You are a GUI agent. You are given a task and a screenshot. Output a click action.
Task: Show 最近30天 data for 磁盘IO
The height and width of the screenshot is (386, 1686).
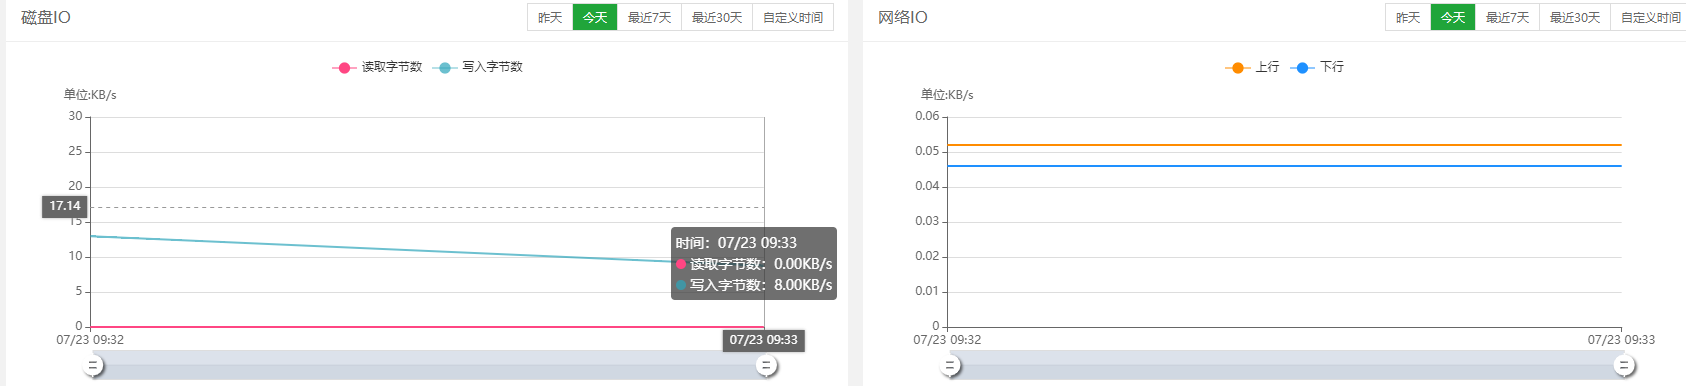pos(717,18)
